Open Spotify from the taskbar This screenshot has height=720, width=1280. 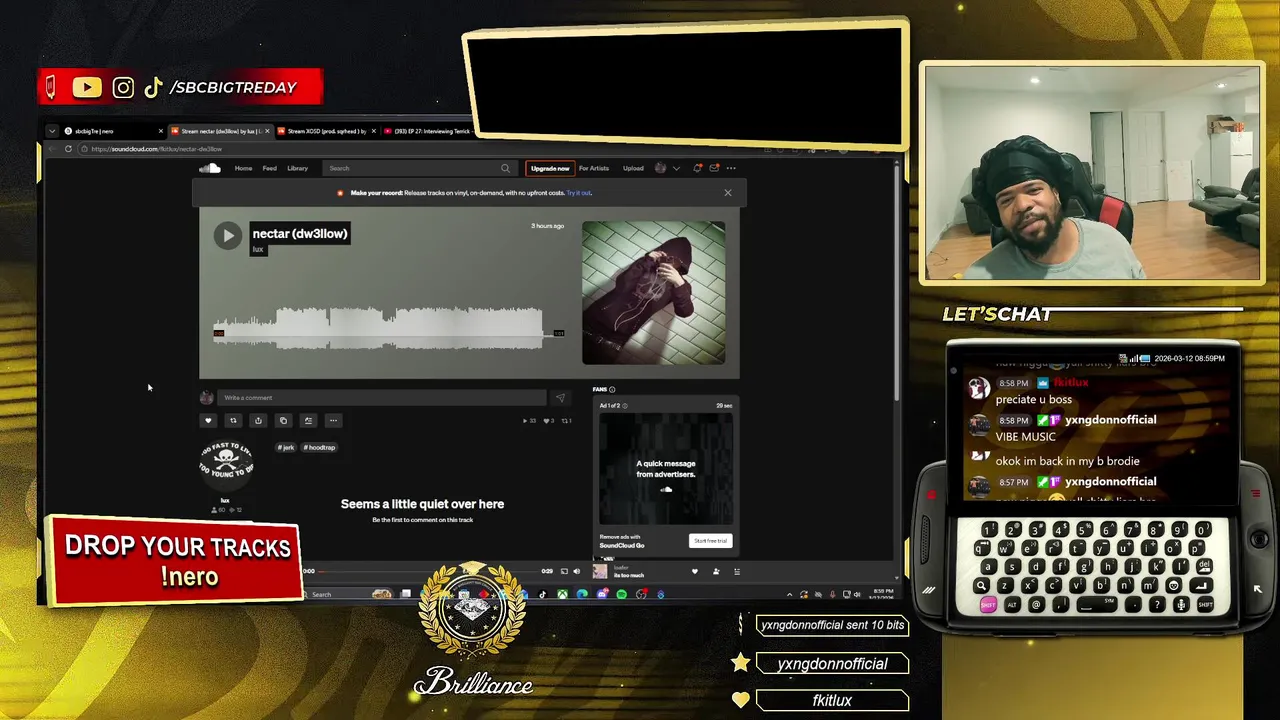coord(621,594)
